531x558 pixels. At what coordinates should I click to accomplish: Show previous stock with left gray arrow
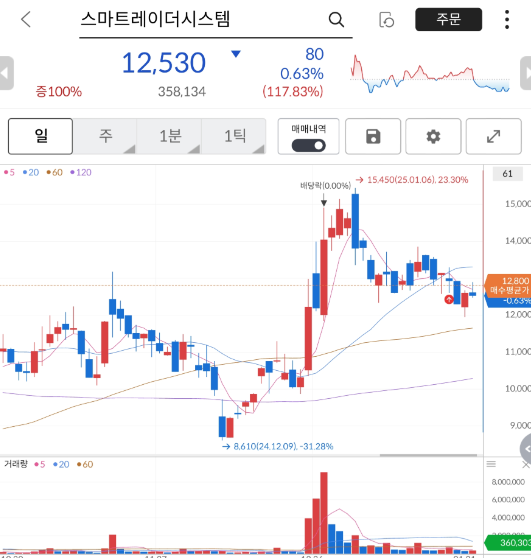pyautogui.click(x=6, y=73)
